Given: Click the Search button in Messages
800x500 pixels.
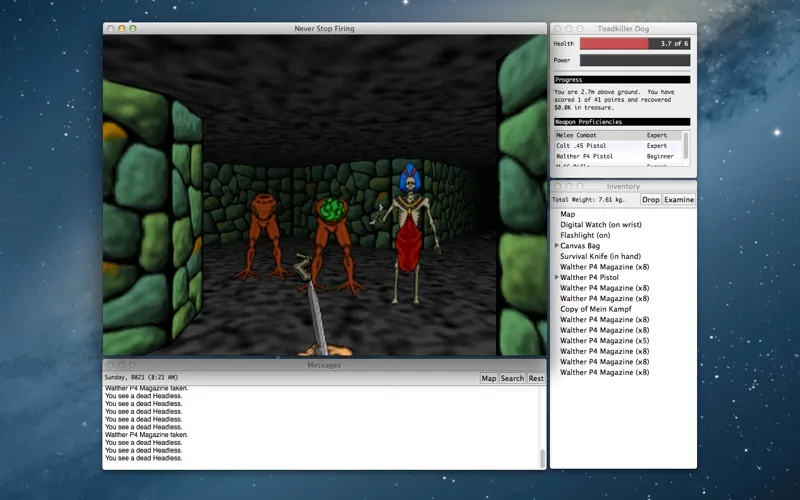Looking at the screenshot, I should coord(512,378).
